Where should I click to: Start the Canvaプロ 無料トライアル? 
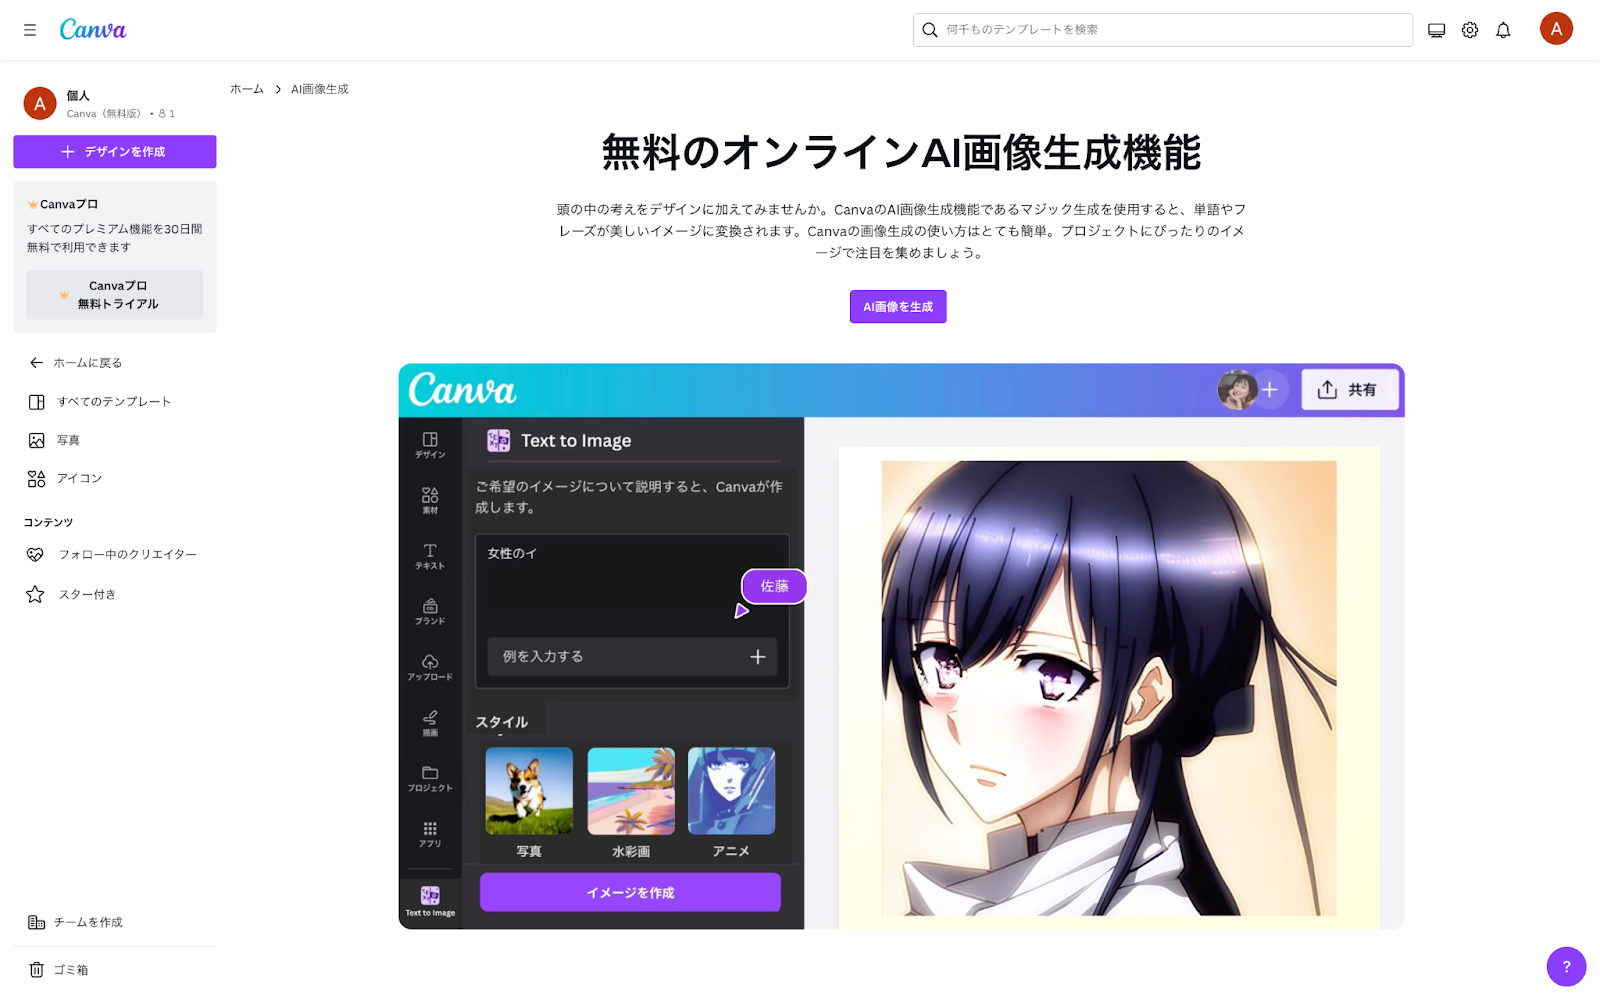pos(115,295)
